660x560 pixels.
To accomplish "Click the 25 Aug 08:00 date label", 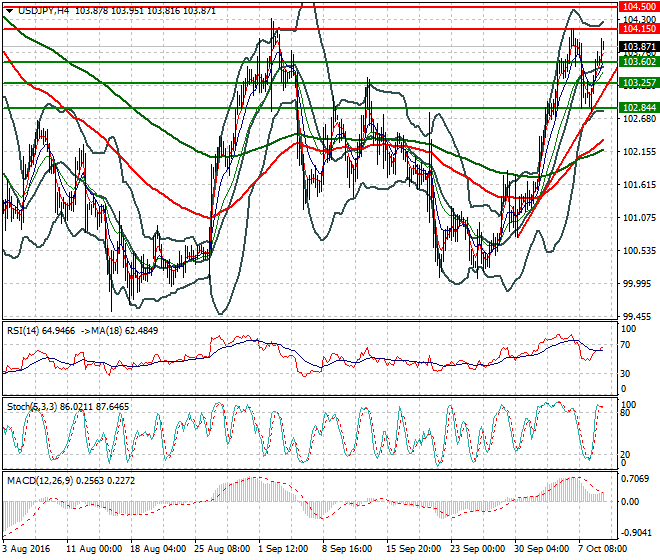I will point(222,549).
